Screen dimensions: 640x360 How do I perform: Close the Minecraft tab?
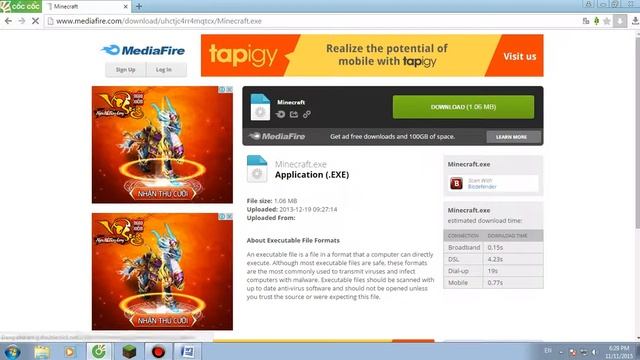coord(125,7)
